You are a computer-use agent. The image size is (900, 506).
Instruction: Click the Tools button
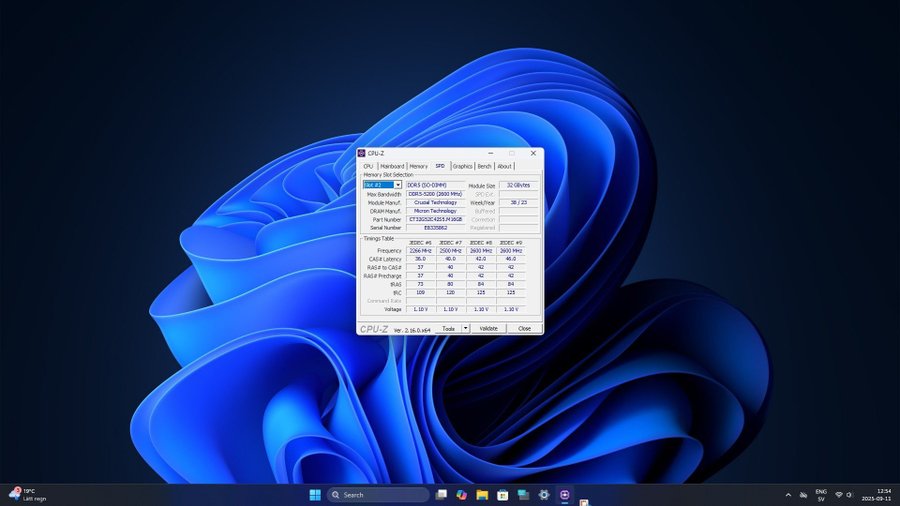[x=448, y=329]
